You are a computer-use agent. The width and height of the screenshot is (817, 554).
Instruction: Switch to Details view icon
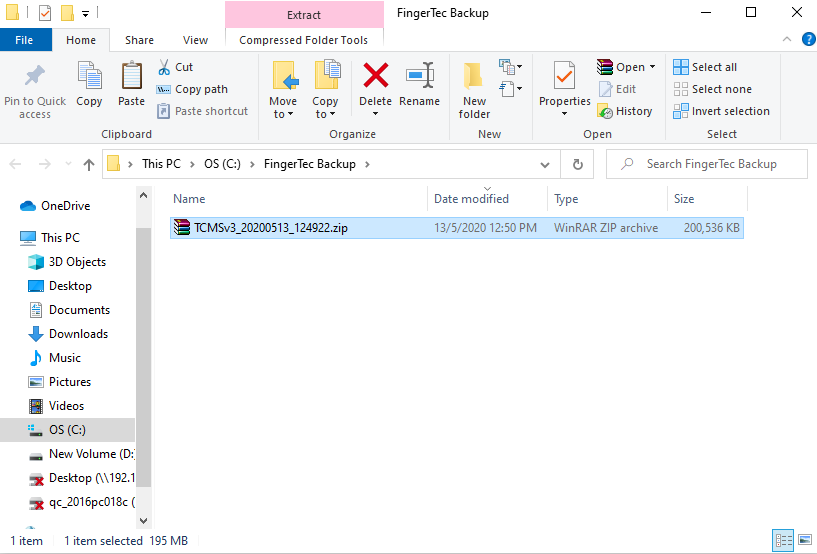pyautogui.click(x=783, y=540)
